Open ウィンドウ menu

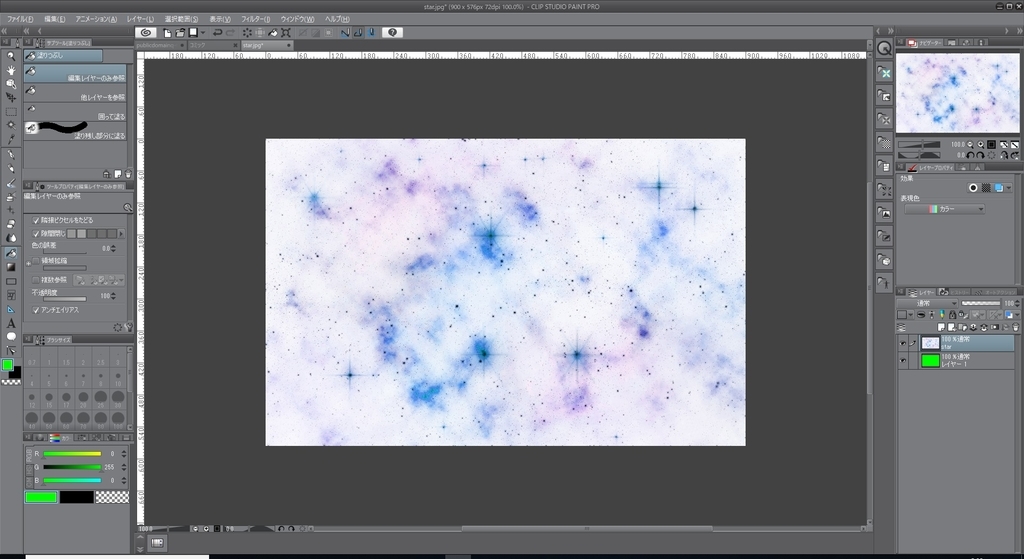[297, 20]
